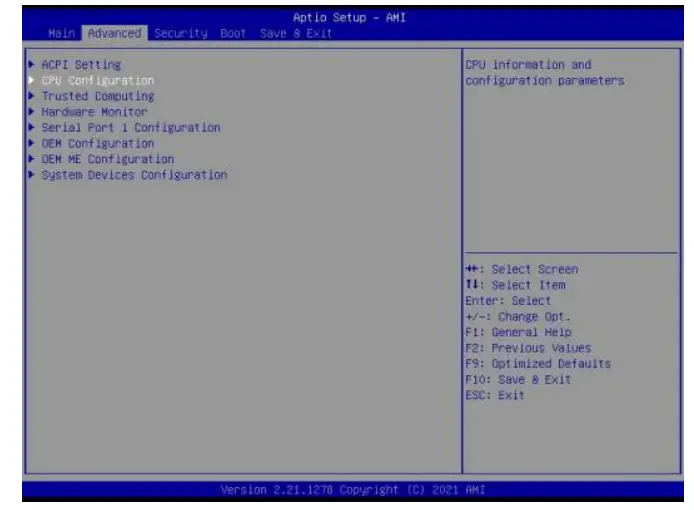The width and height of the screenshot is (694, 510).
Task: Select the CPU Configuration entry
Action: (98, 81)
